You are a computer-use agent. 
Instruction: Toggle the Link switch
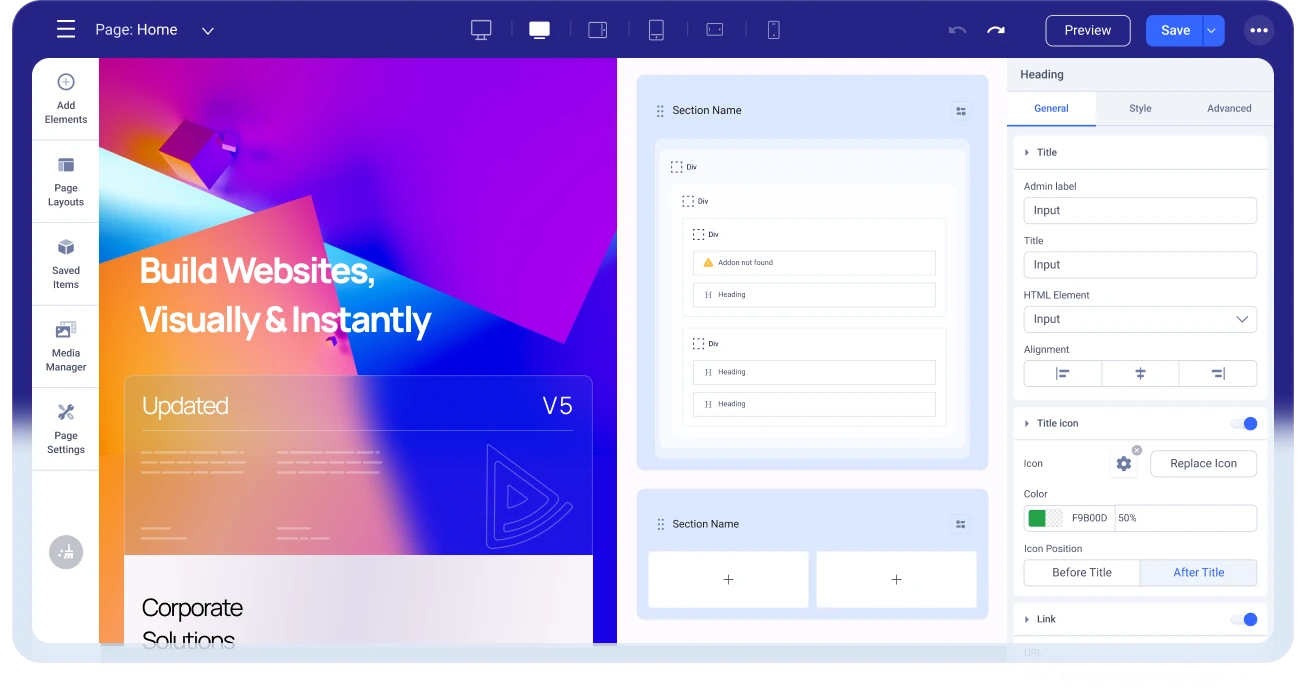click(1244, 619)
